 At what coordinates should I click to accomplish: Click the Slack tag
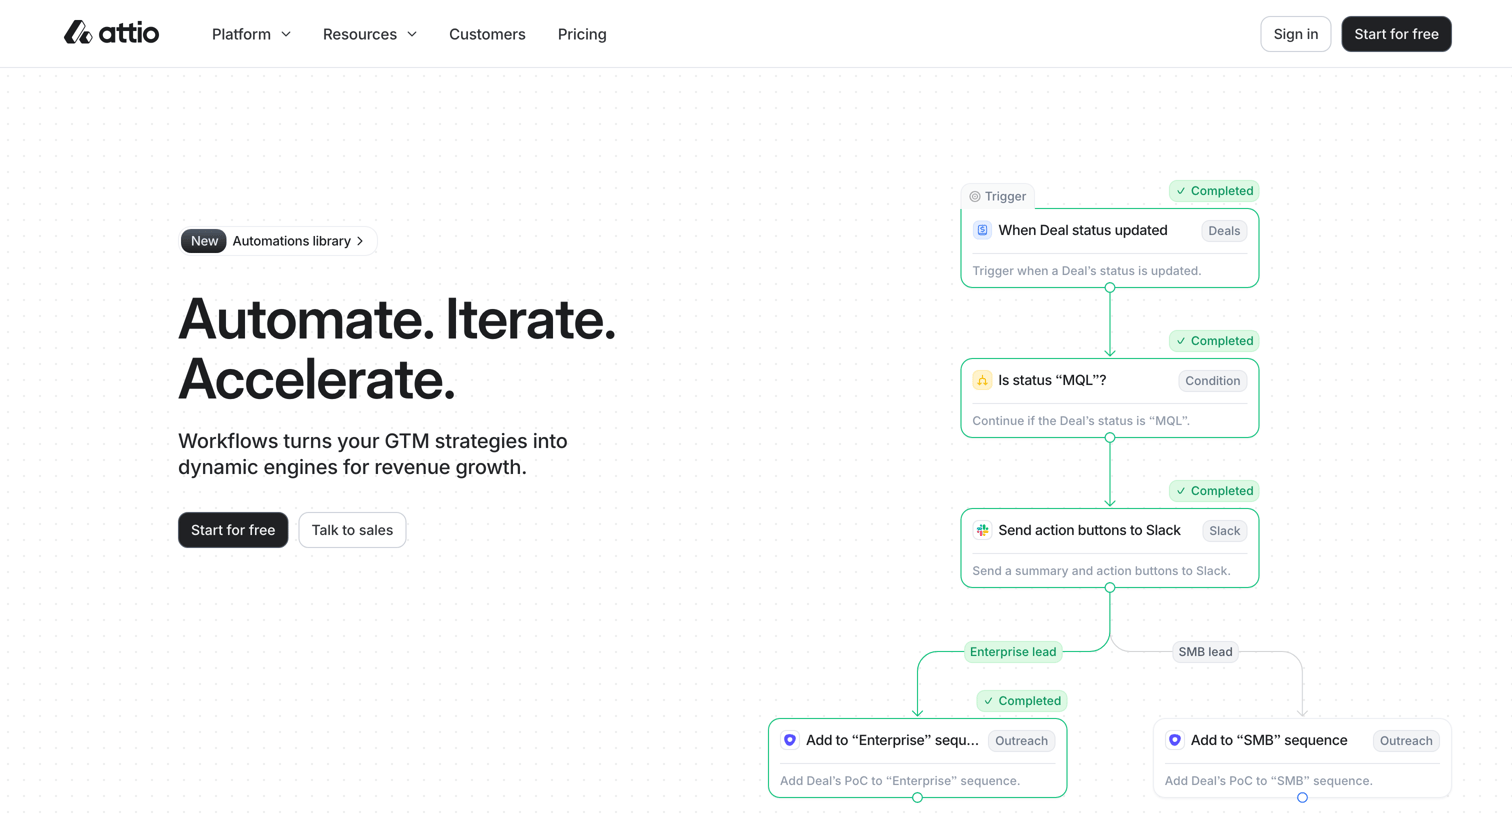pos(1224,531)
